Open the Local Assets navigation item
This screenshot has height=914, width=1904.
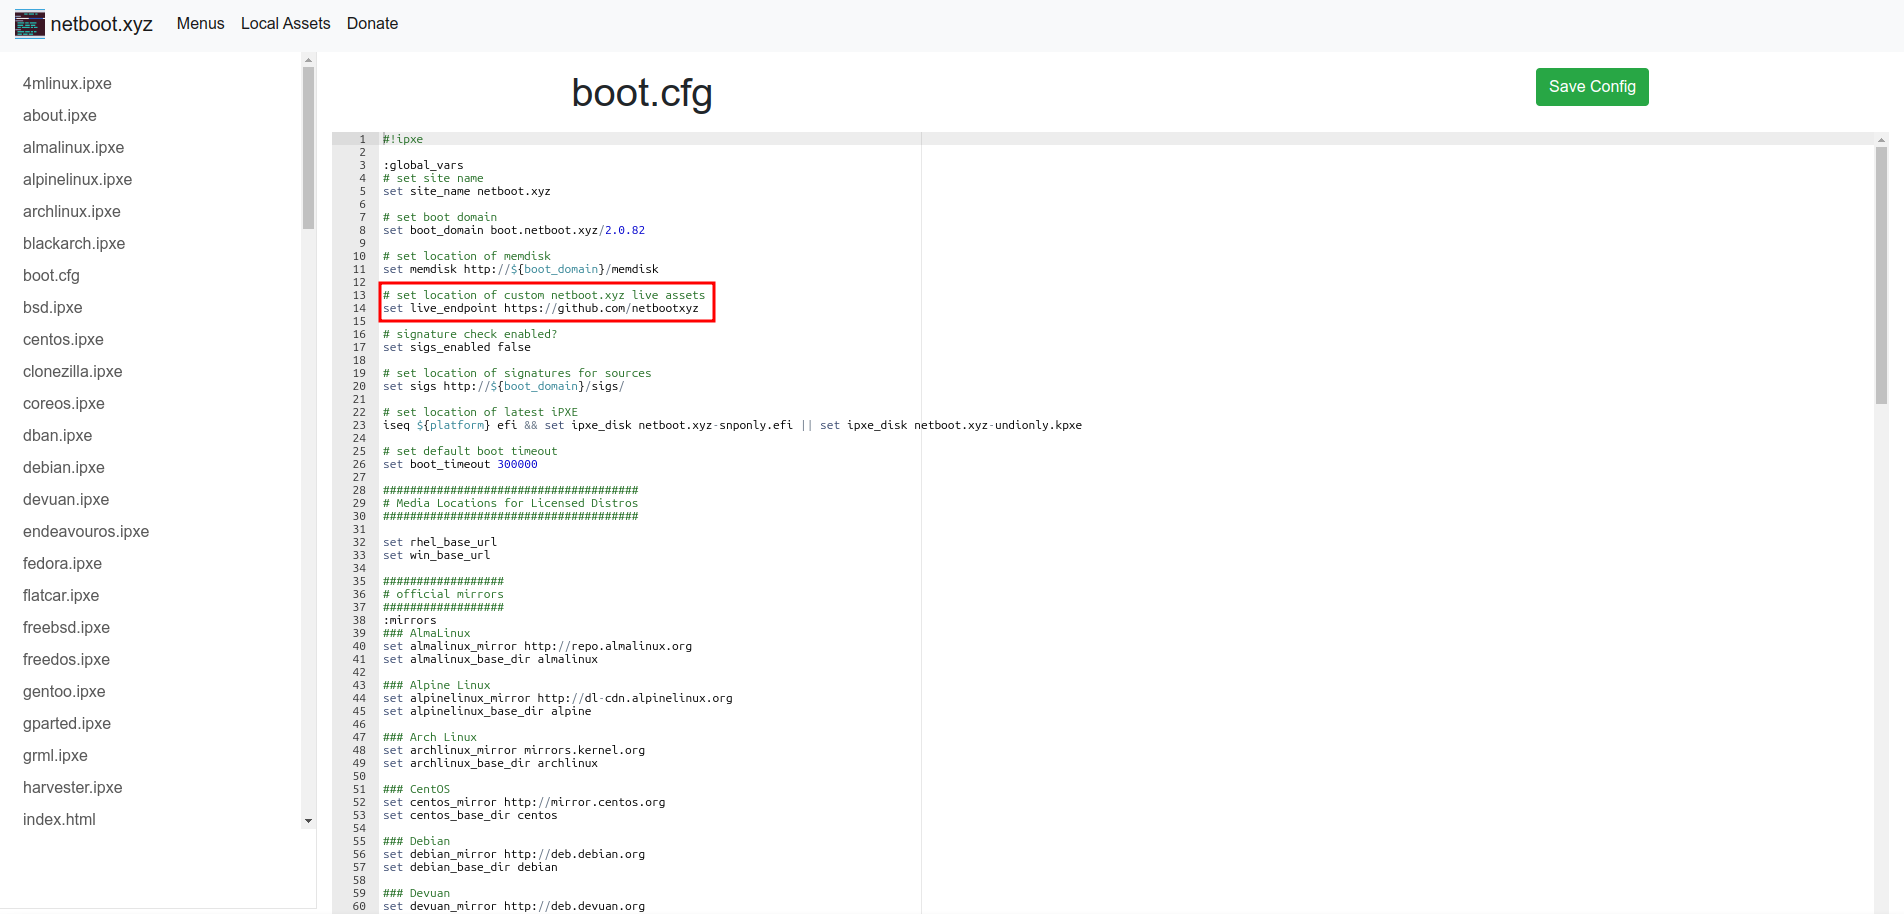click(285, 23)
